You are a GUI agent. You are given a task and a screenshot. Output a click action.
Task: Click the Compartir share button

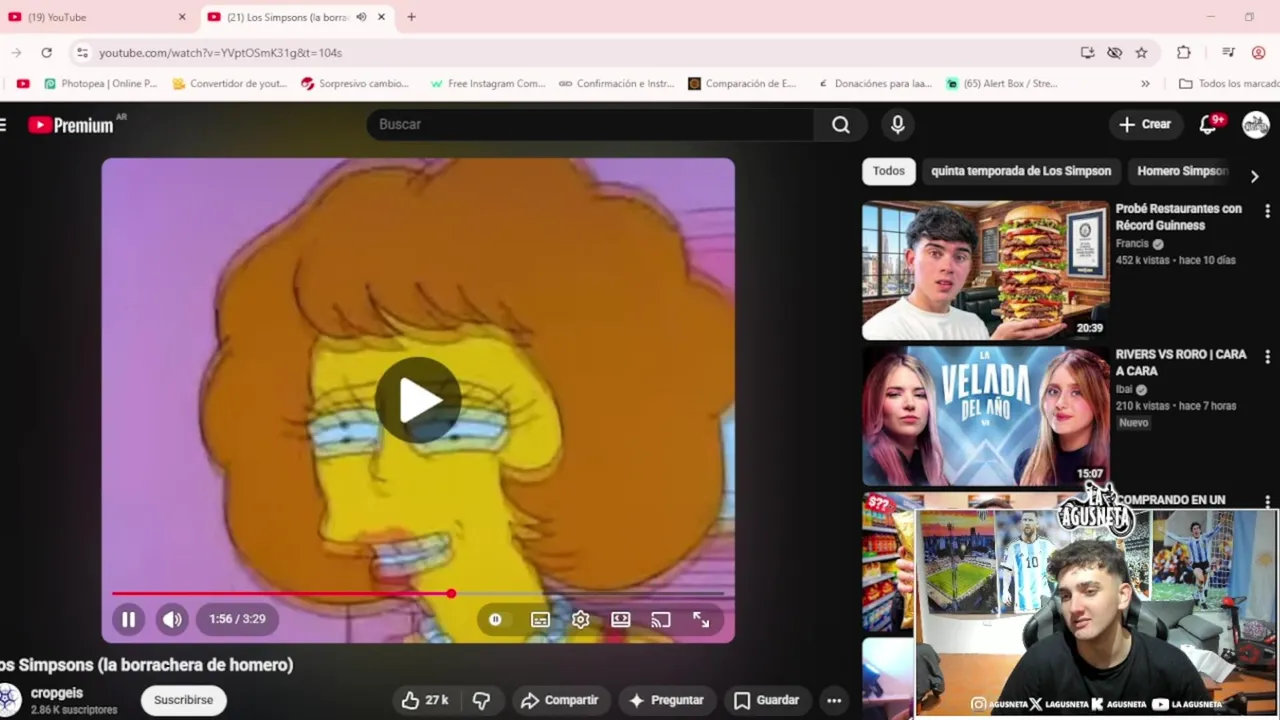click(x=559, y=700)
